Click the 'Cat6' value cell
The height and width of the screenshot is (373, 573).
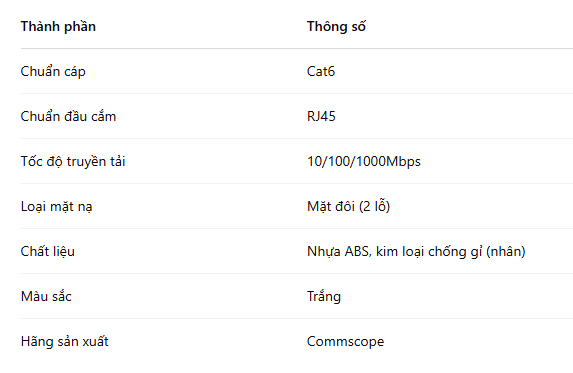320,71
